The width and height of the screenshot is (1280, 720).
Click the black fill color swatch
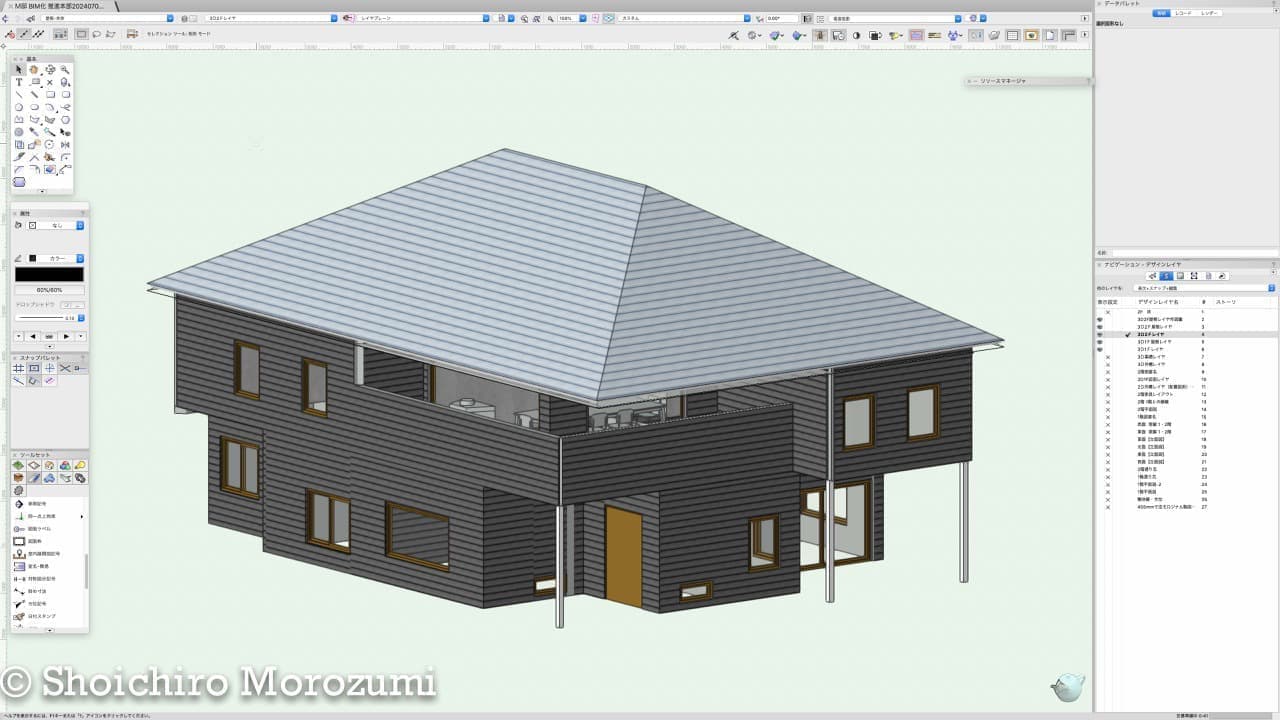49,274
